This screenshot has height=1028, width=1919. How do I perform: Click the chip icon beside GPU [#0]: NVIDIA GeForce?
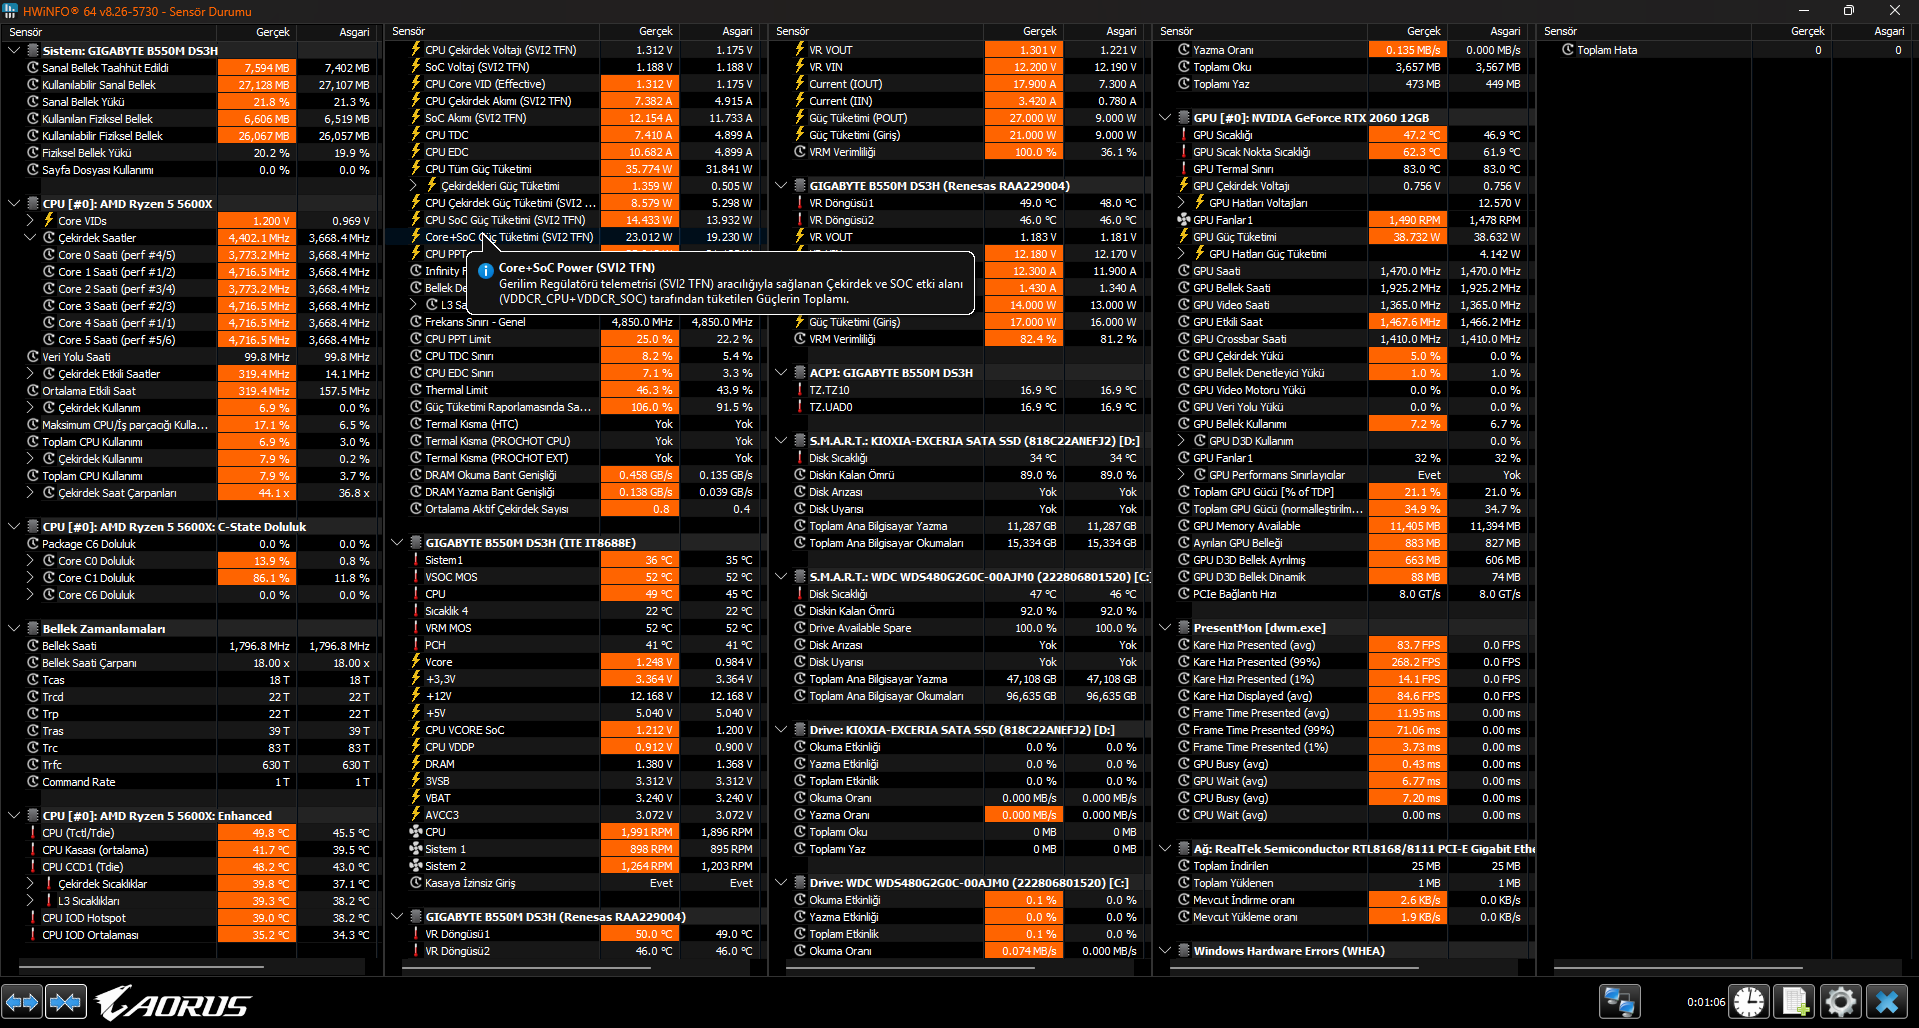click(1184, 118)
